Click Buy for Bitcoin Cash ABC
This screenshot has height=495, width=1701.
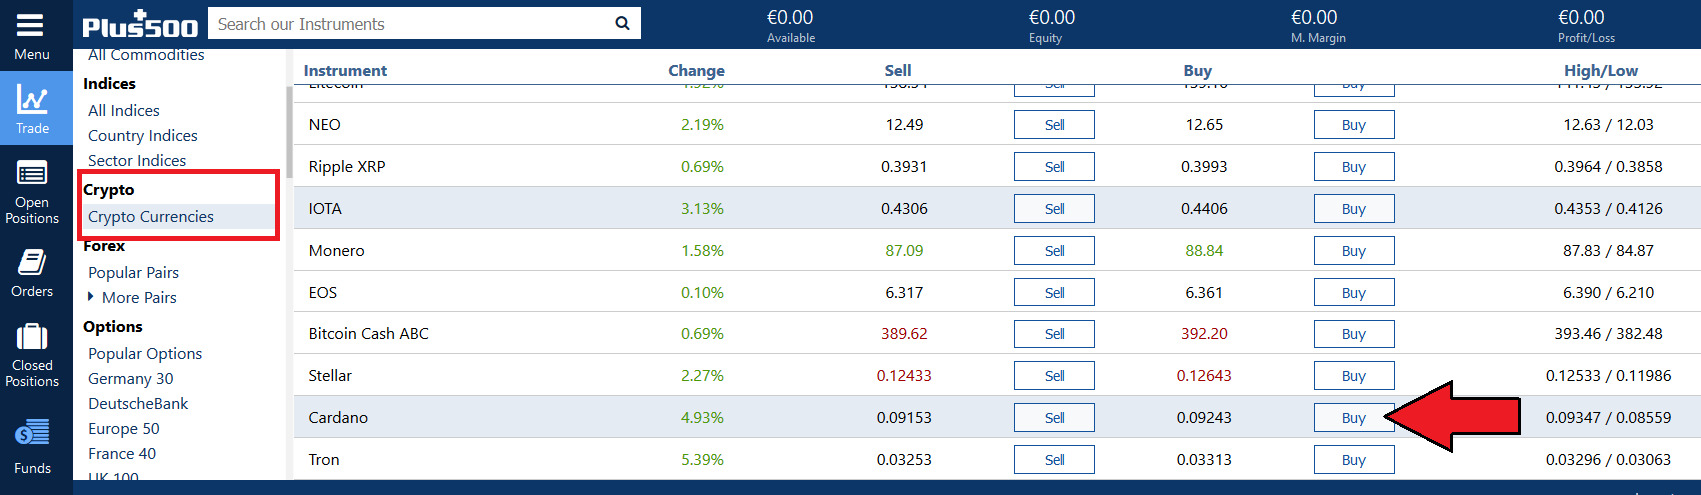pyautogui.click(x=1354, y=334)
